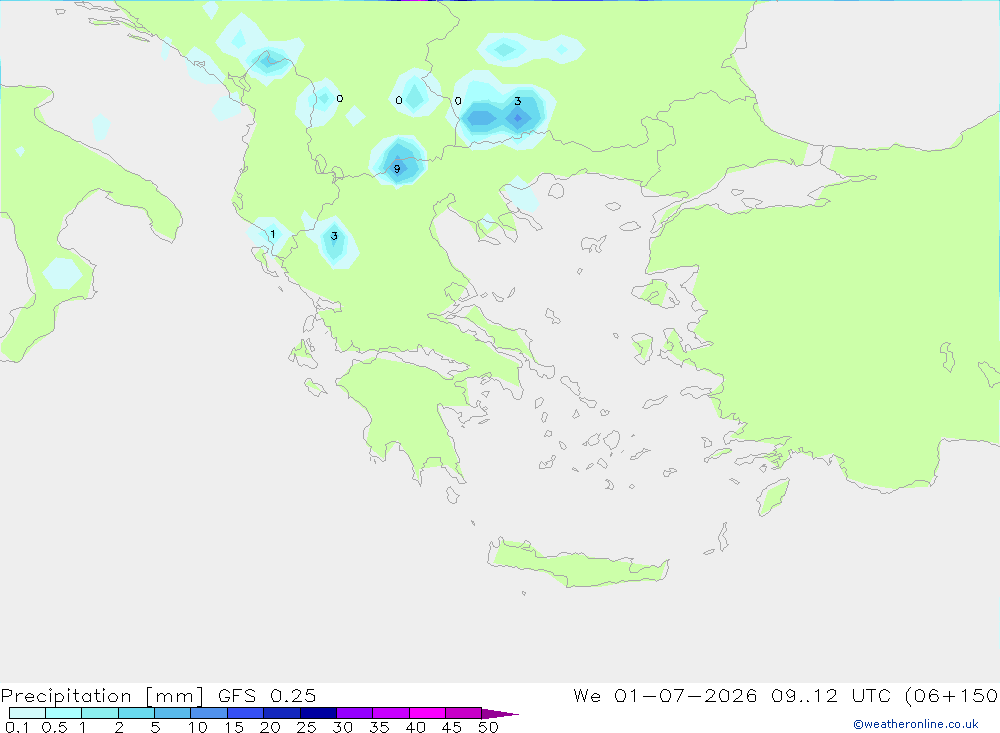The image size is (1000, 733).
Task: Select the 45–50 mm legend color swatch
Action: point(464,713)
